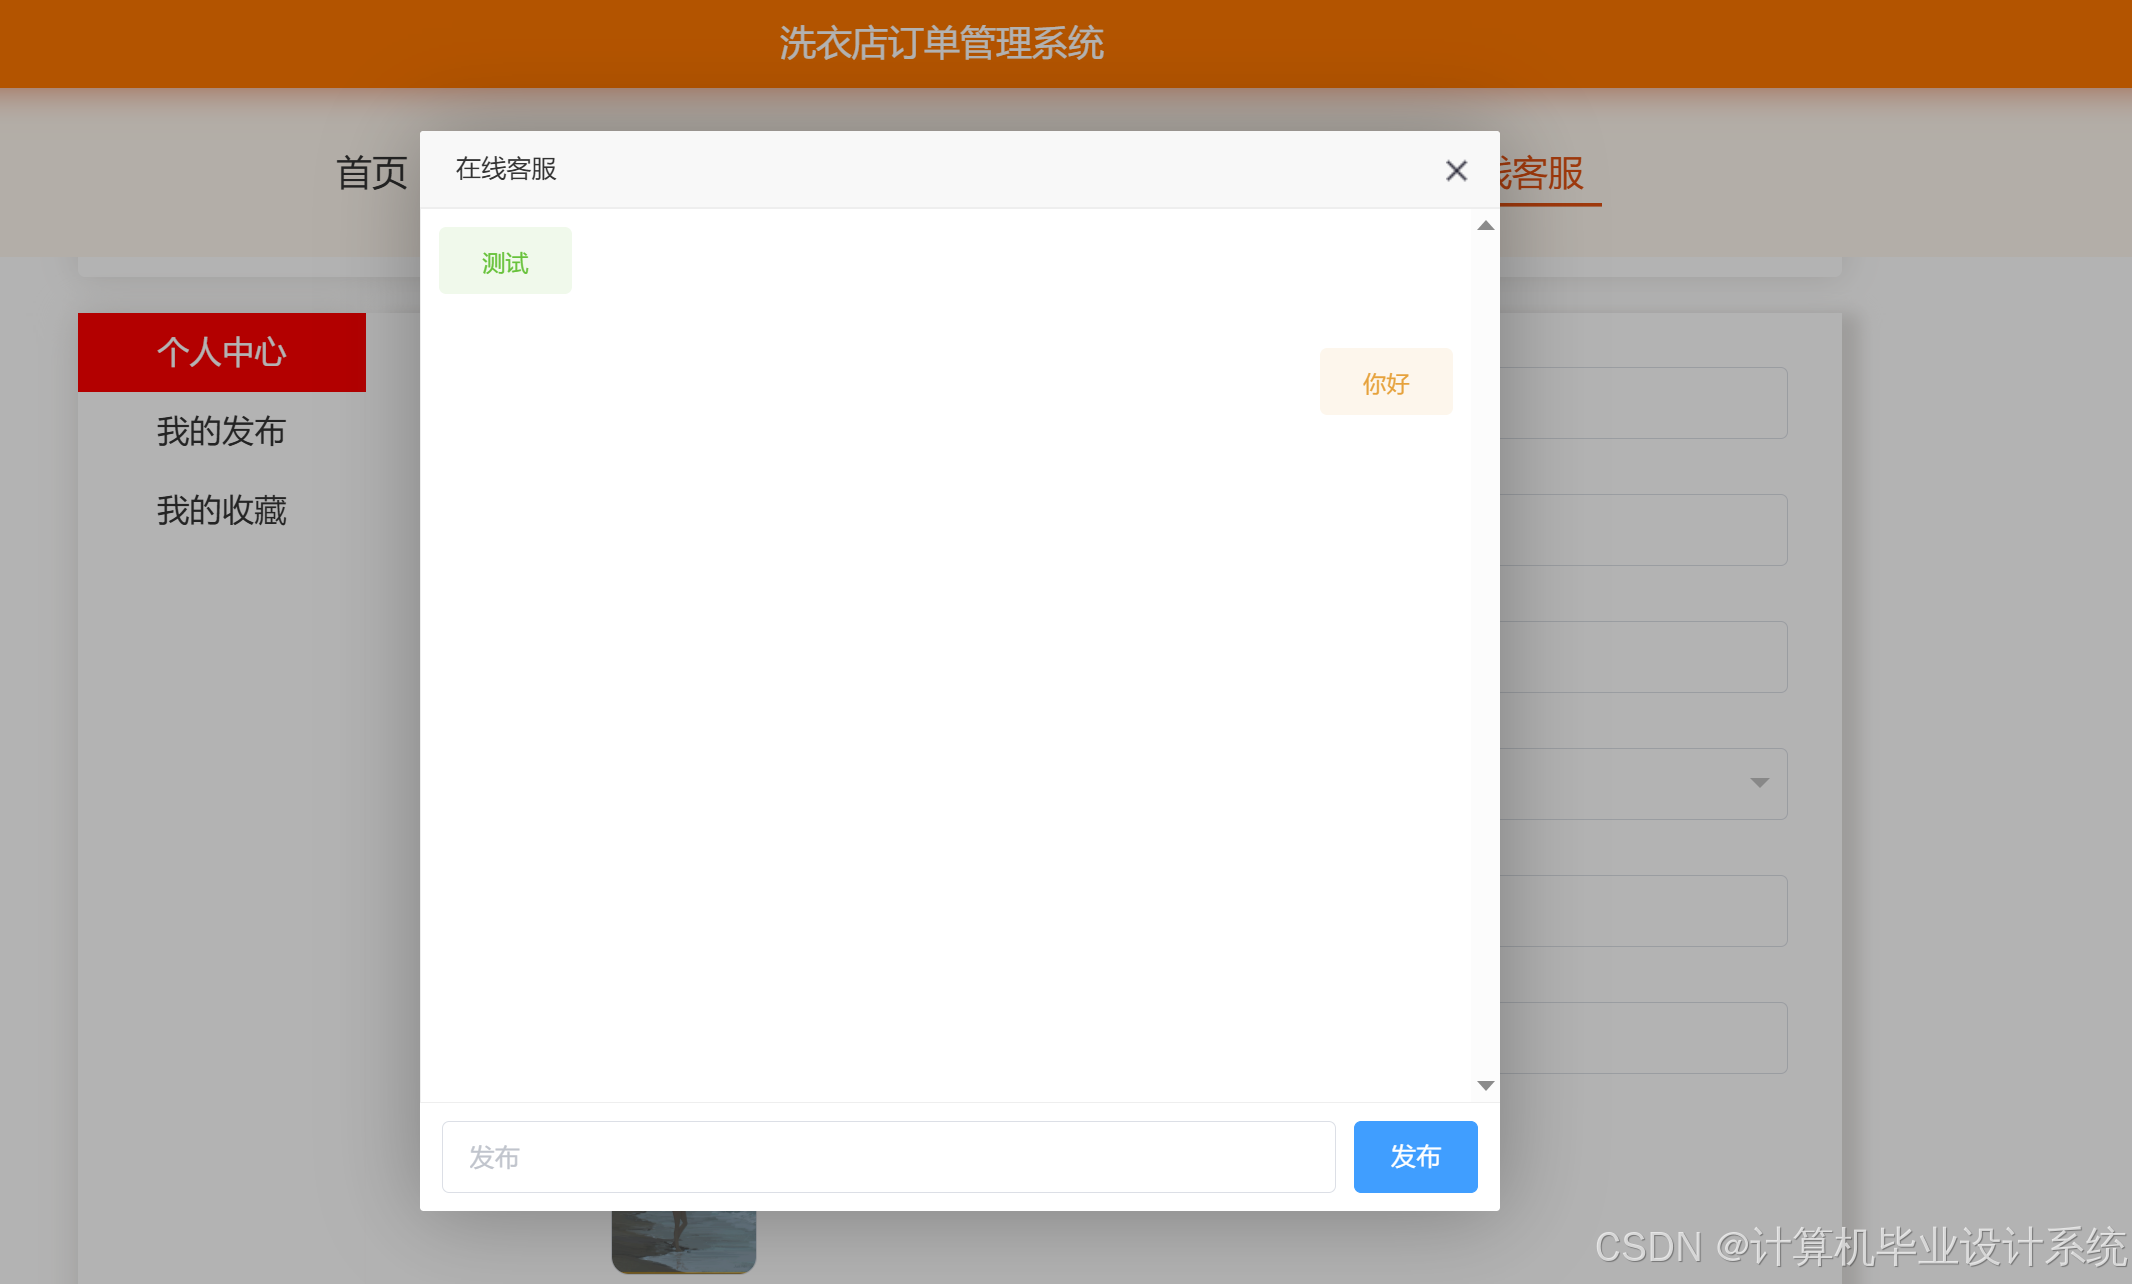Select the green 测试 message bubble
Viewport: 2132px width, 1284px height.
point(505,262)
